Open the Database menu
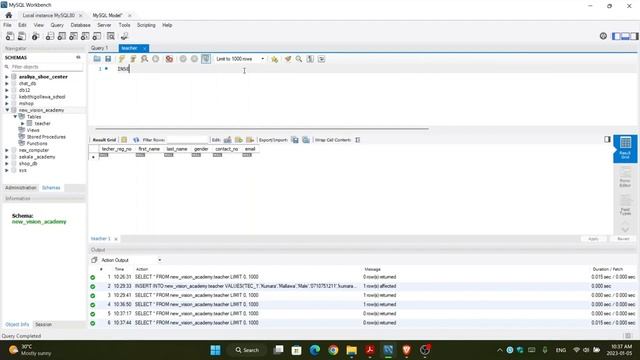Viewport: 640px width, 360px height. click(x=80, y=25)
